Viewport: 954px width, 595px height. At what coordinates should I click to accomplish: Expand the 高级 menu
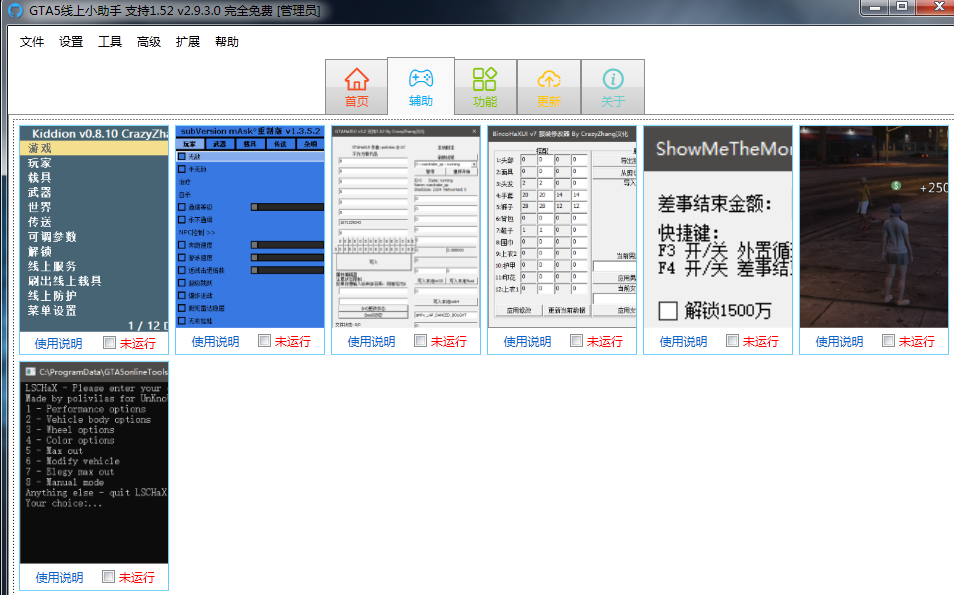(149, 42)
